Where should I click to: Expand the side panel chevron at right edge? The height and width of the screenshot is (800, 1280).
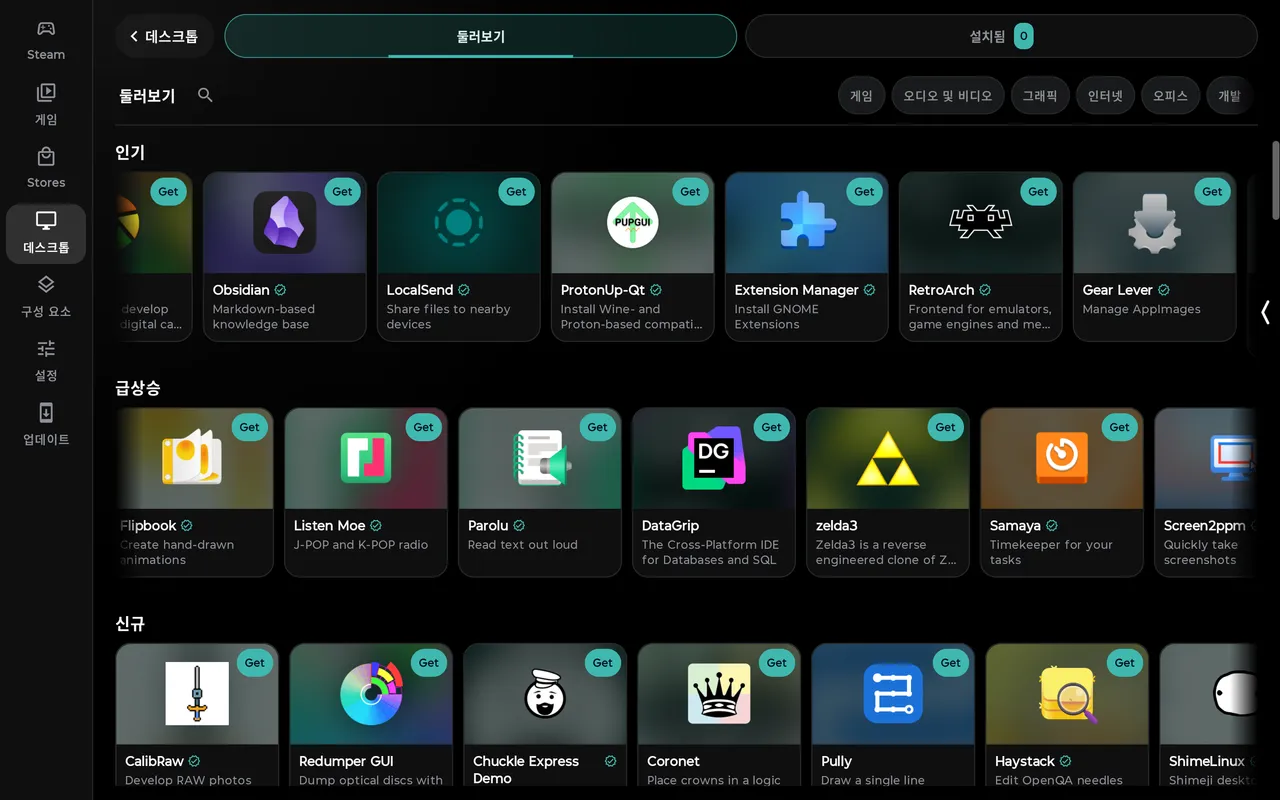tap(1265, 312)
